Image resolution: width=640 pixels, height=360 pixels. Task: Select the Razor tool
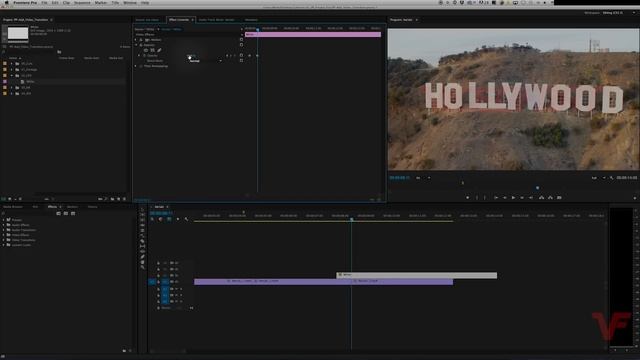click(x=142, y=241)
